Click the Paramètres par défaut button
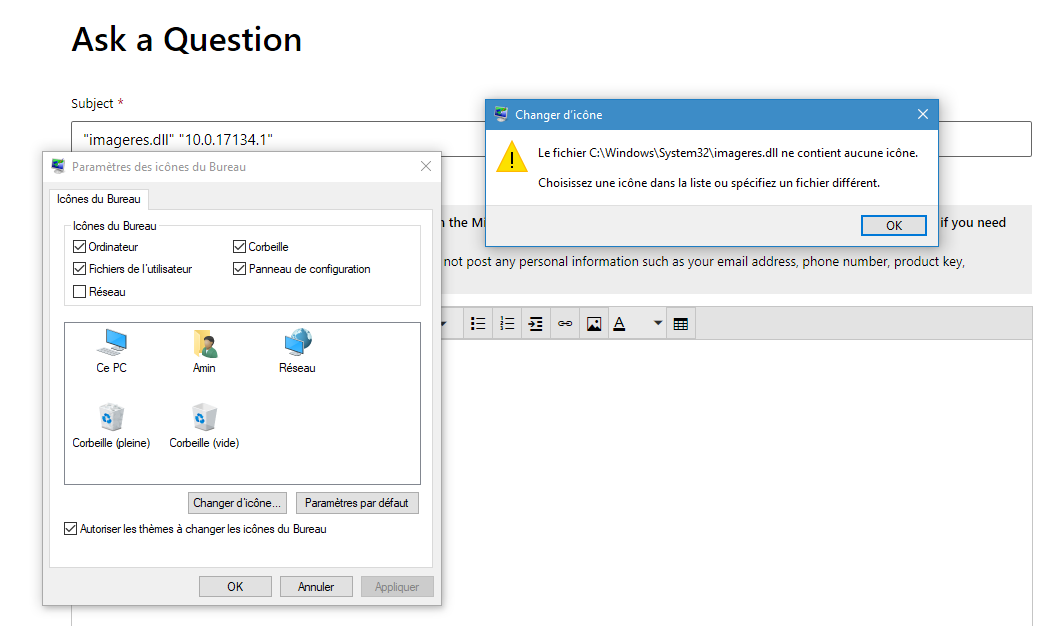 pyautogui.click(x=357, y=503)
